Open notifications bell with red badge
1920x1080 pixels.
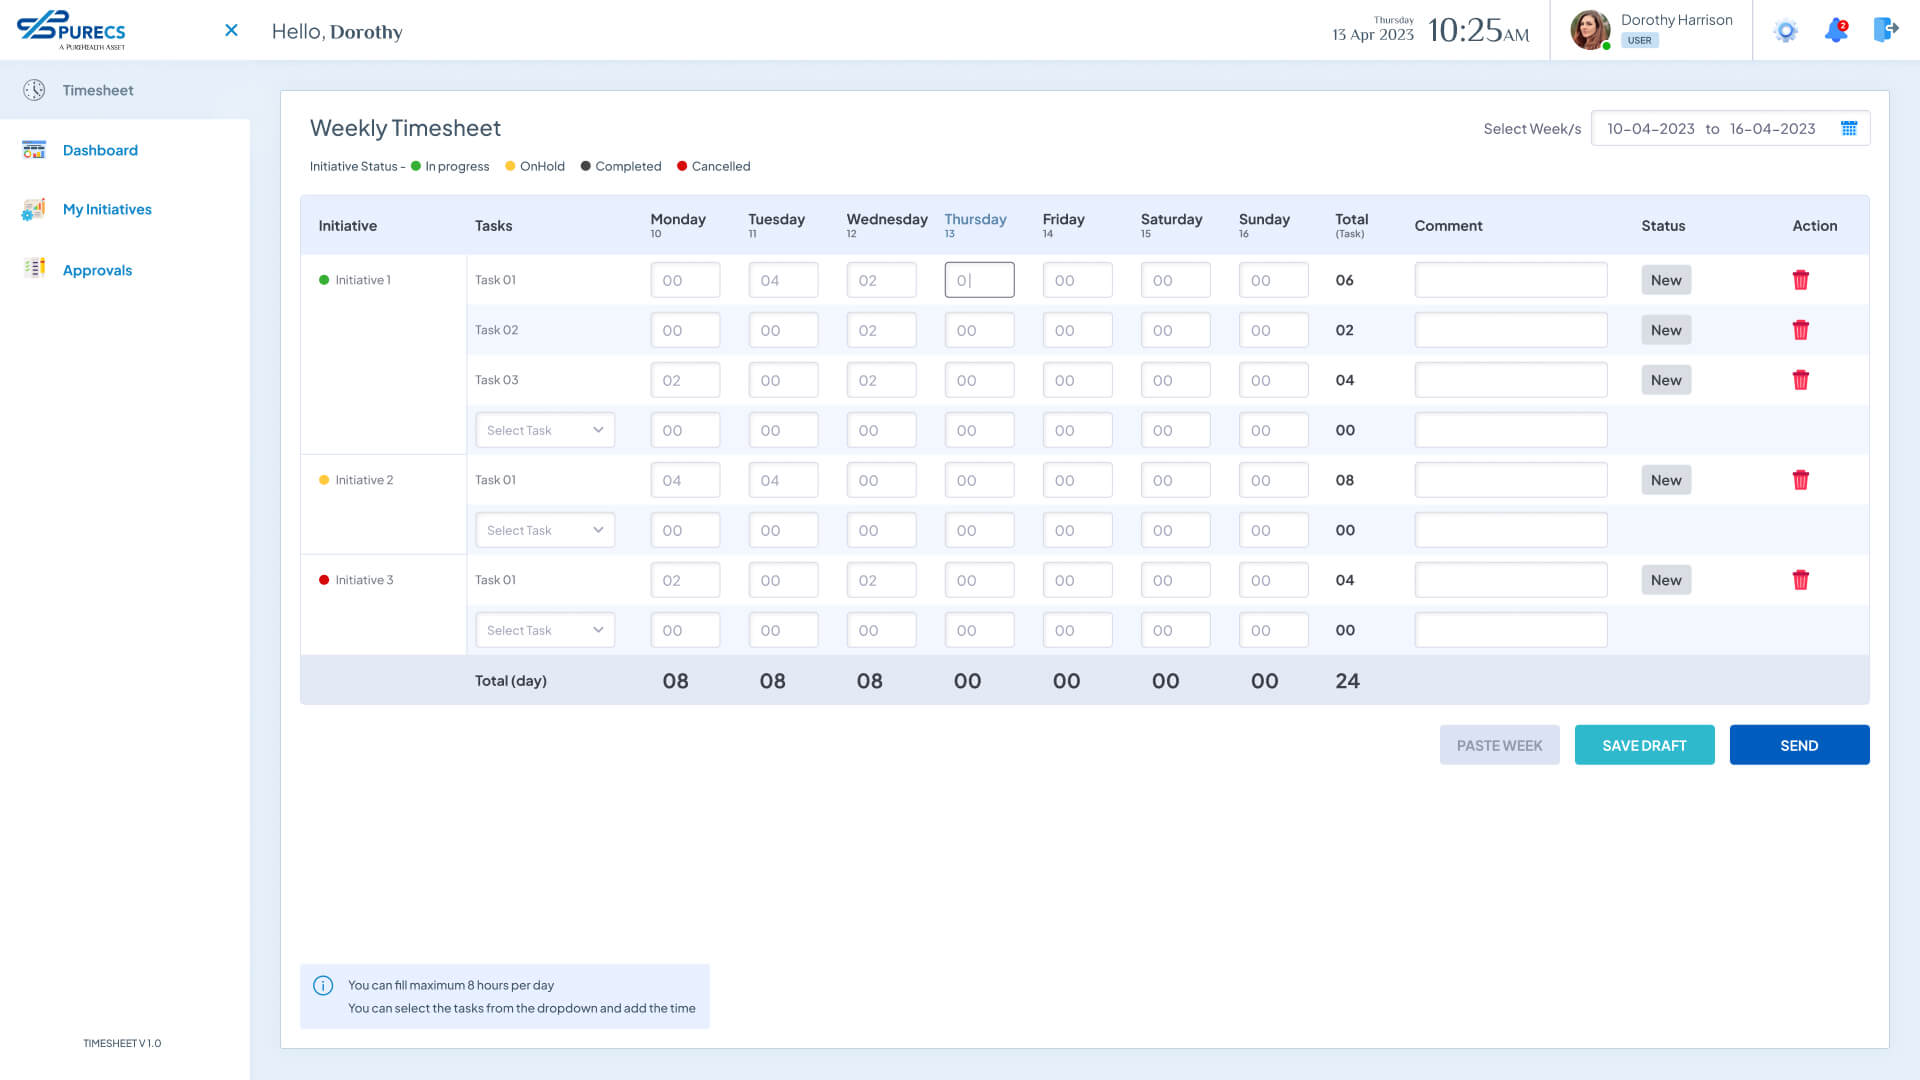click(x=1836, y=31)
